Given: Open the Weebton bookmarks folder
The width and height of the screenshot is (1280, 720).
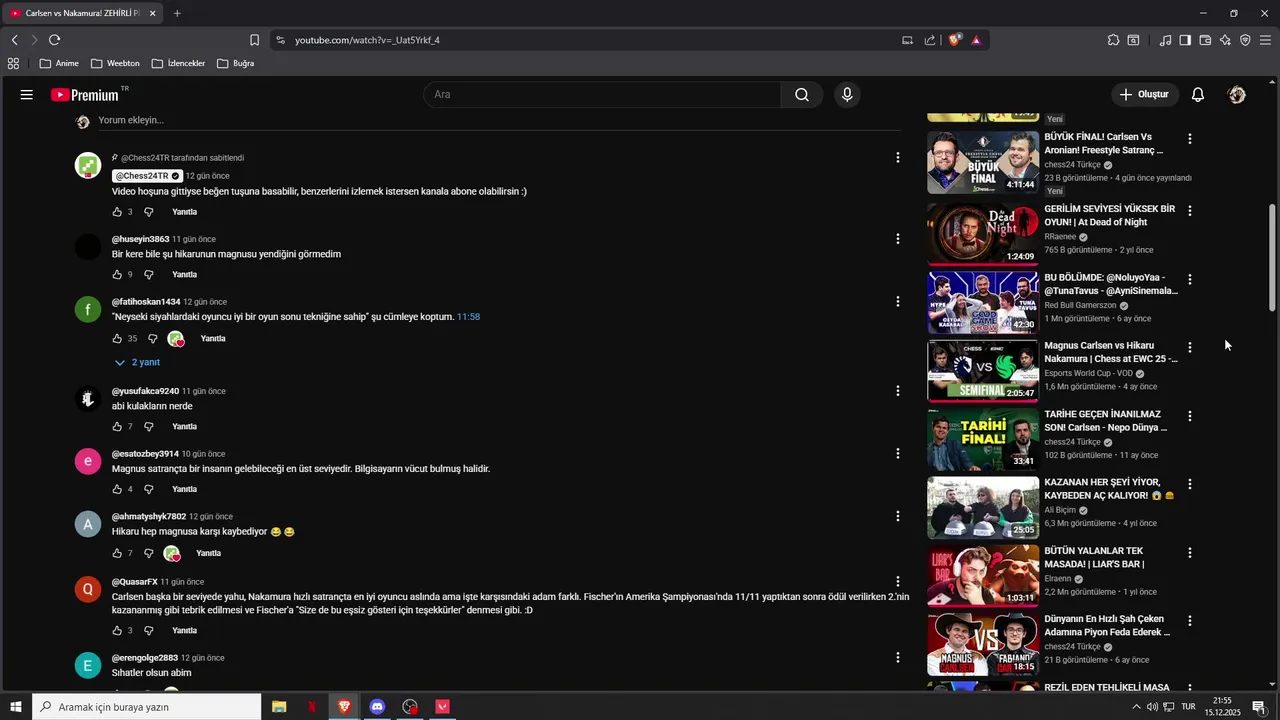Looking at the screenshot, I should (x=115, y=63).
